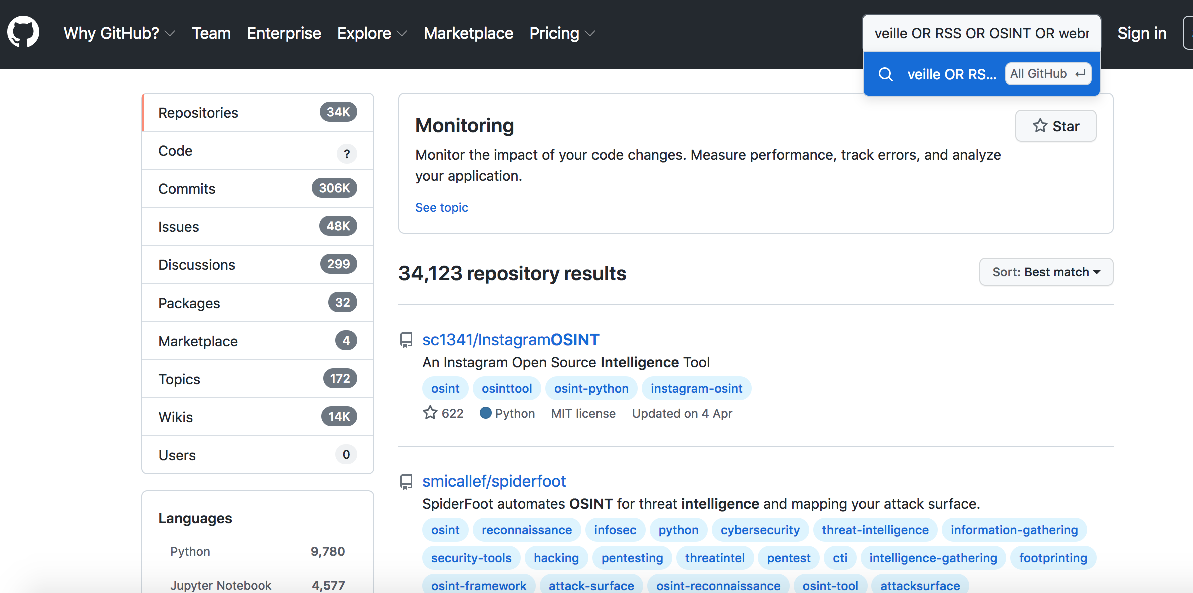The image size is (1193, 593).
Task: Open the smicallef/spiderfoot repository link
Action: click(494, 481)
